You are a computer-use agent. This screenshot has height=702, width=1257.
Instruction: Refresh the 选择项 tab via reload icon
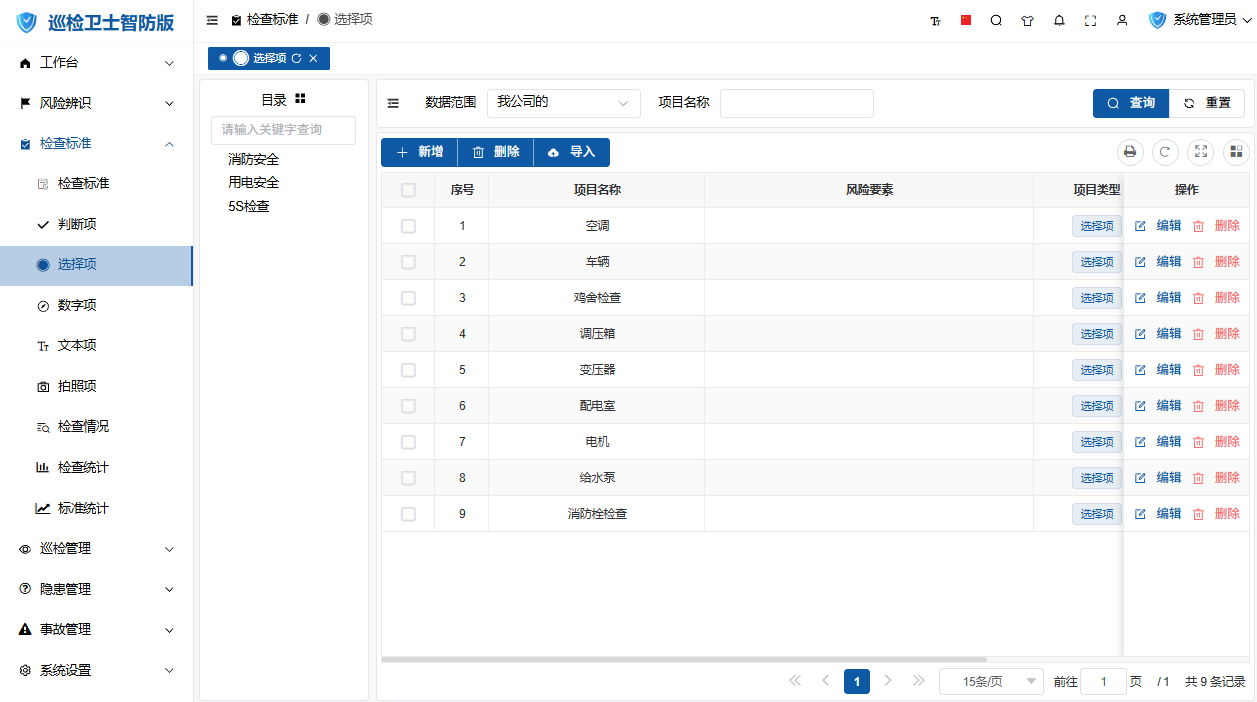[x=296, y=59]
